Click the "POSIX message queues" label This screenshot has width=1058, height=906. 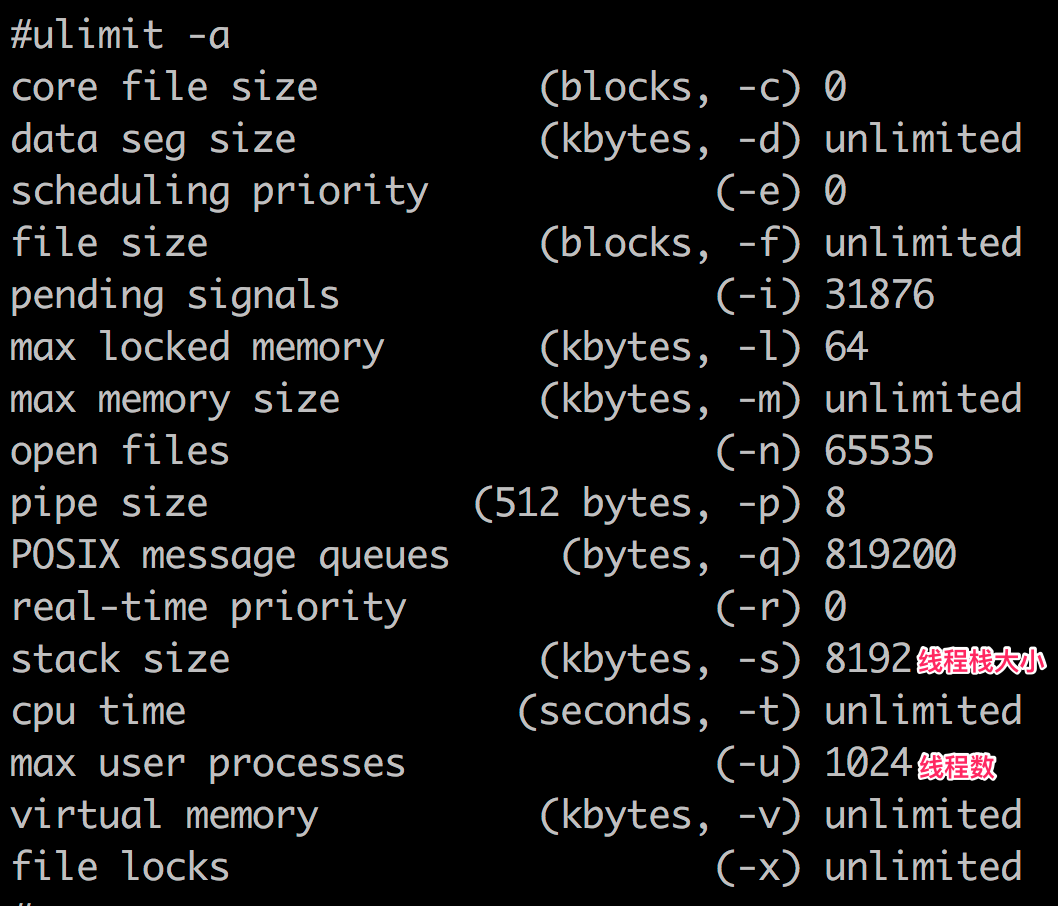[230, 556]
